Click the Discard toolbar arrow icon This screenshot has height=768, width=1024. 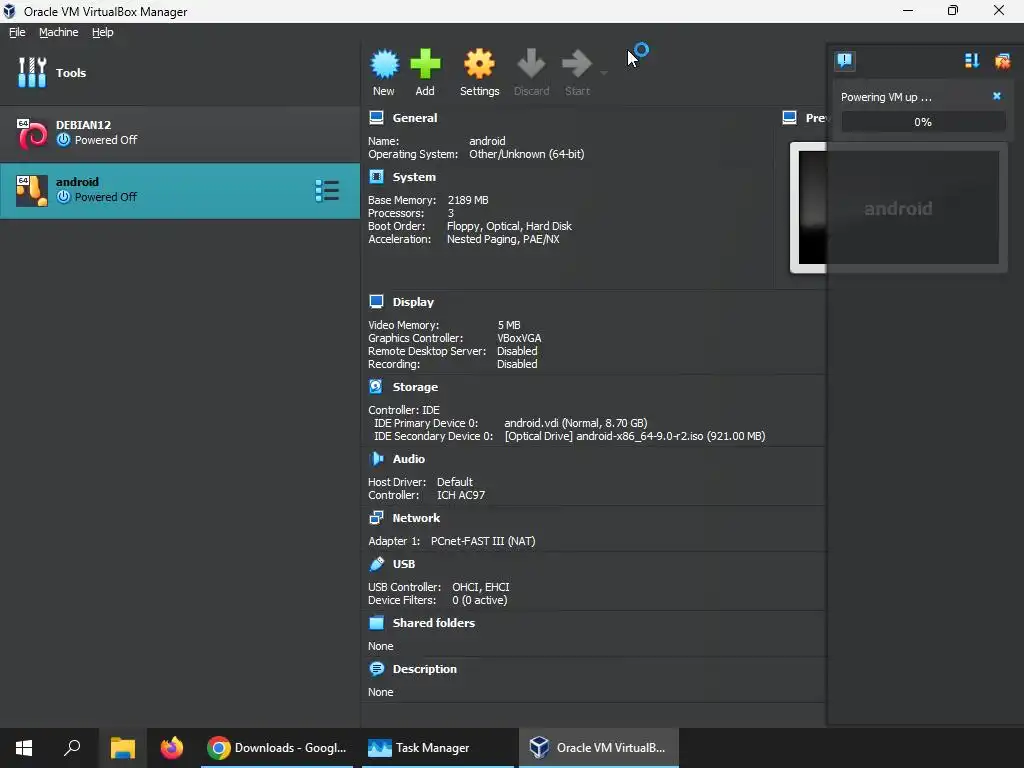coord(531,64)
